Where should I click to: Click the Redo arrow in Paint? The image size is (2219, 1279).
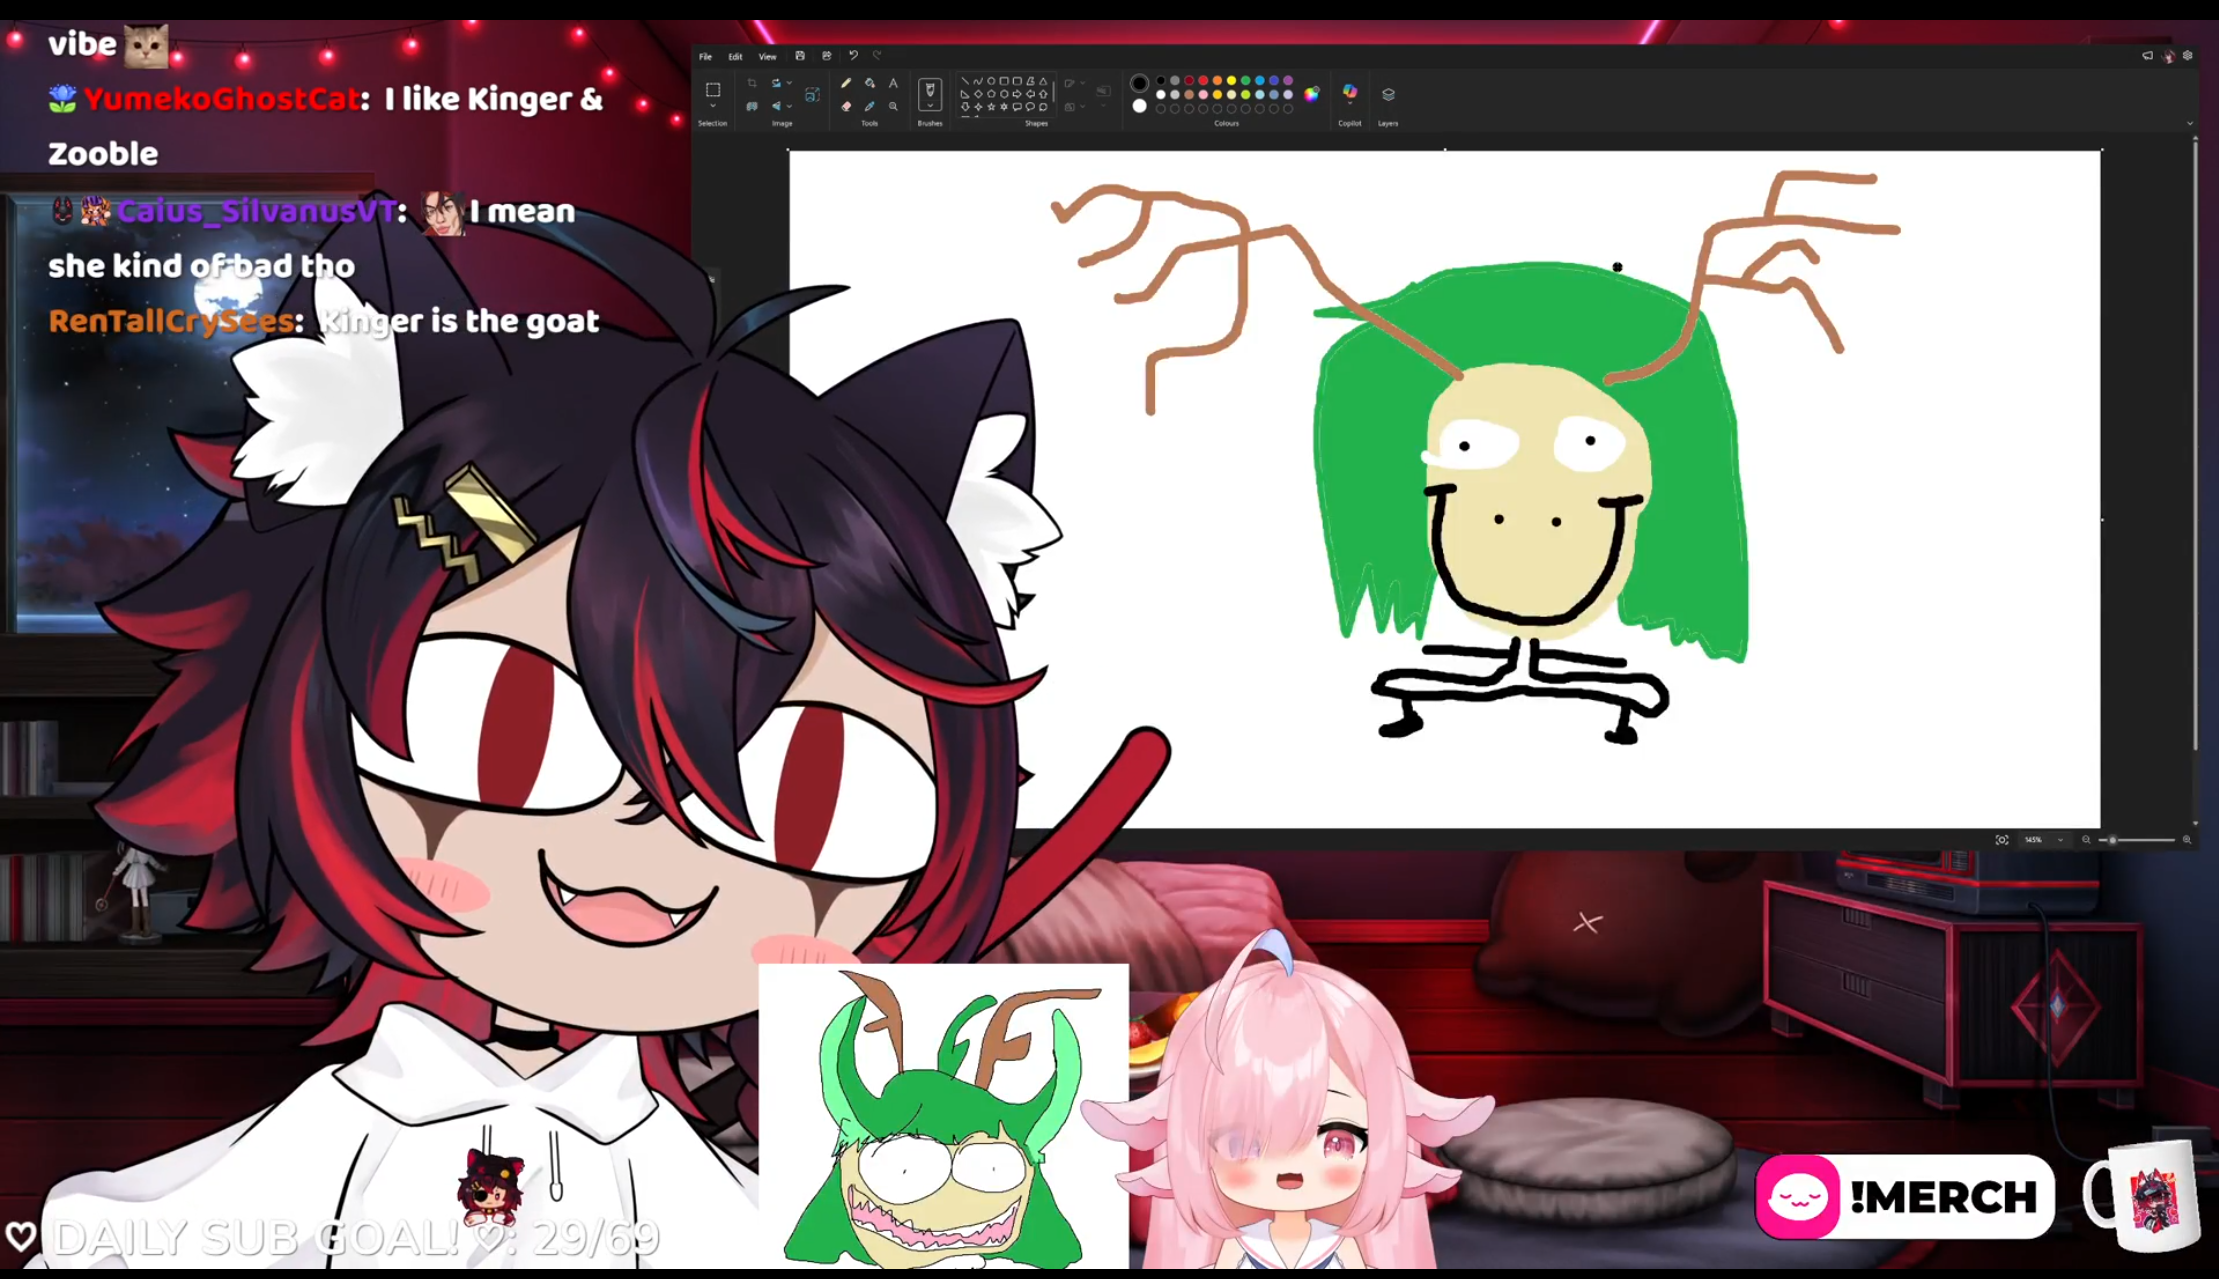click(x=877, y=56)
